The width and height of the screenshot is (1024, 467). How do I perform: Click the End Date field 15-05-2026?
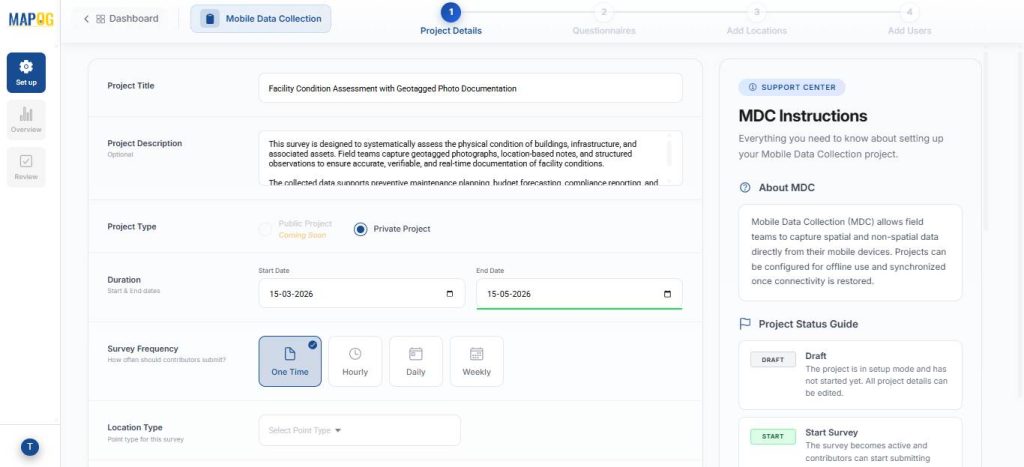point(579,294)
